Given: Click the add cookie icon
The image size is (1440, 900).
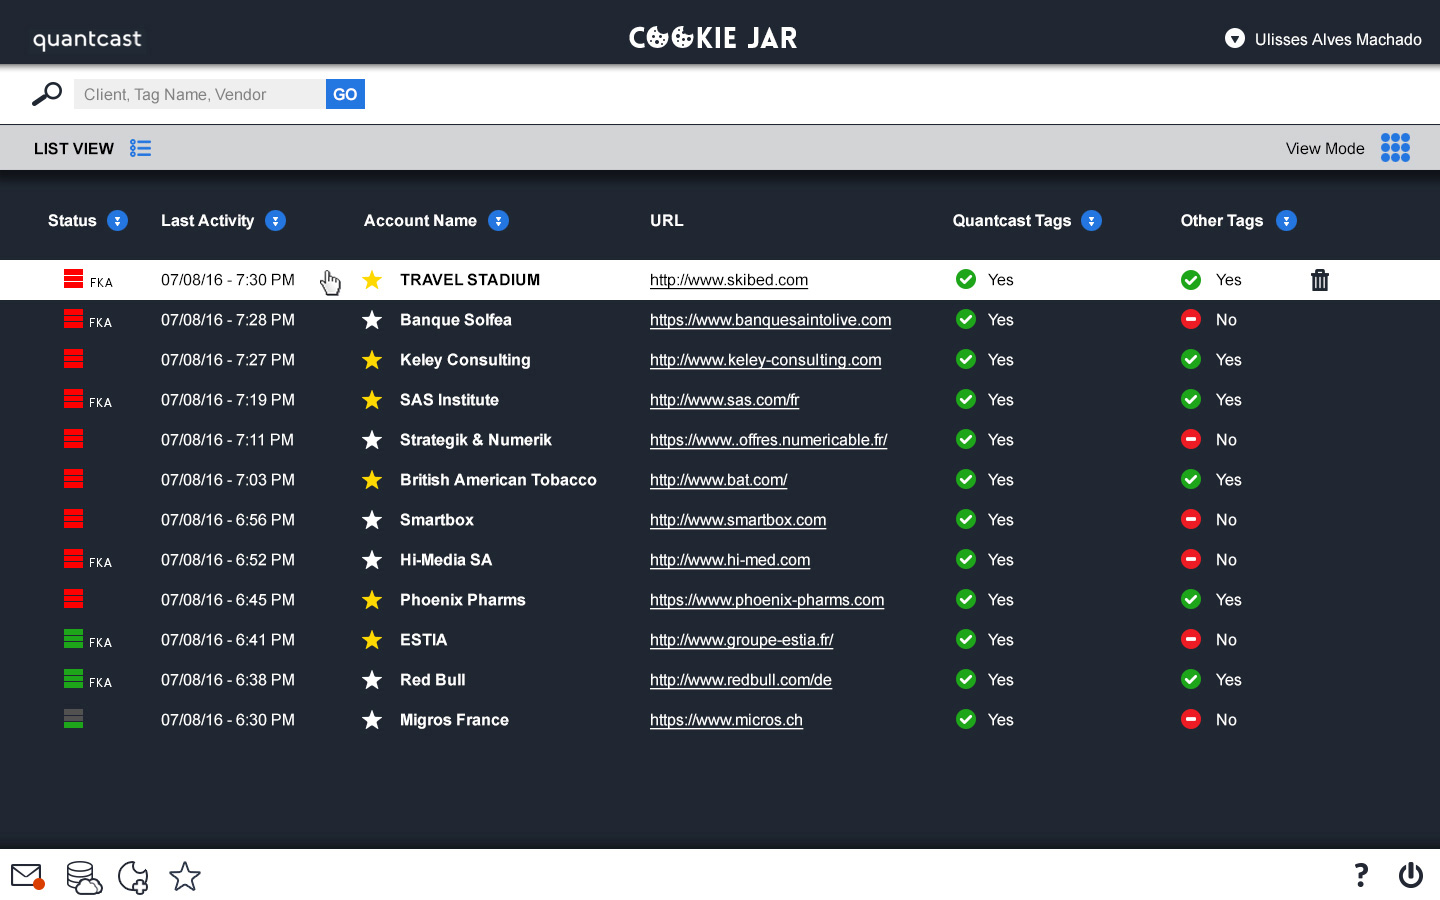Looking at the screenshot, I should click(133, 877).
